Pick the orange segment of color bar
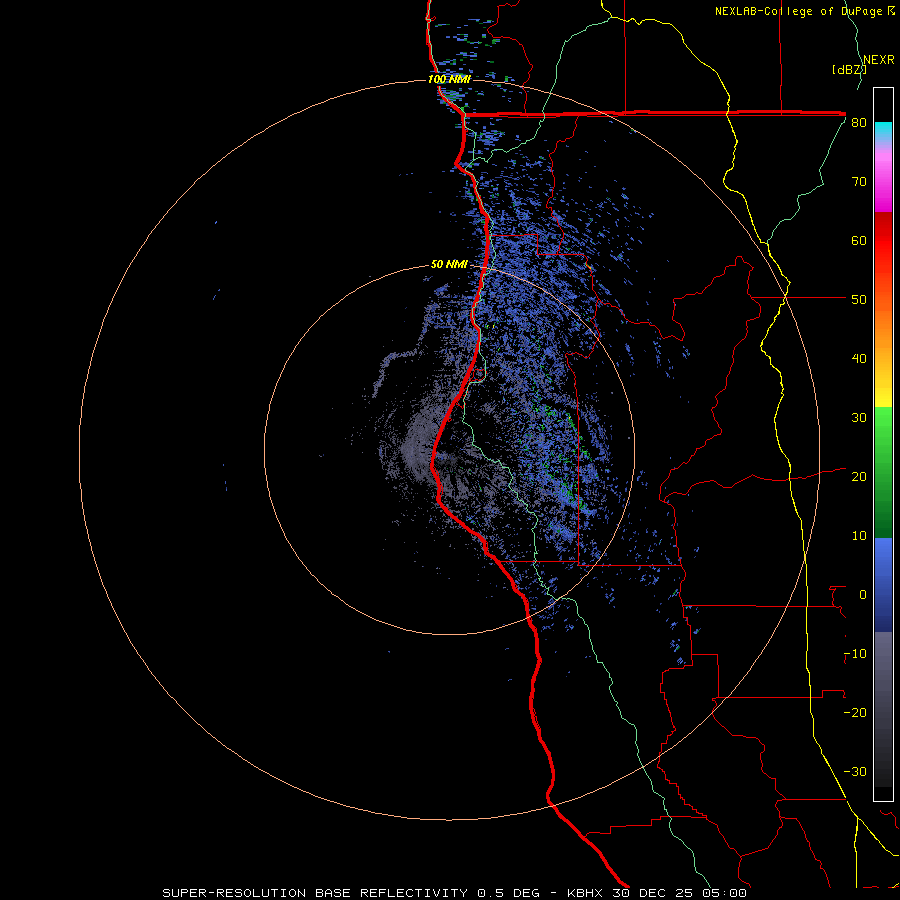Screen dimensions: 900x900 pos(883,333)
